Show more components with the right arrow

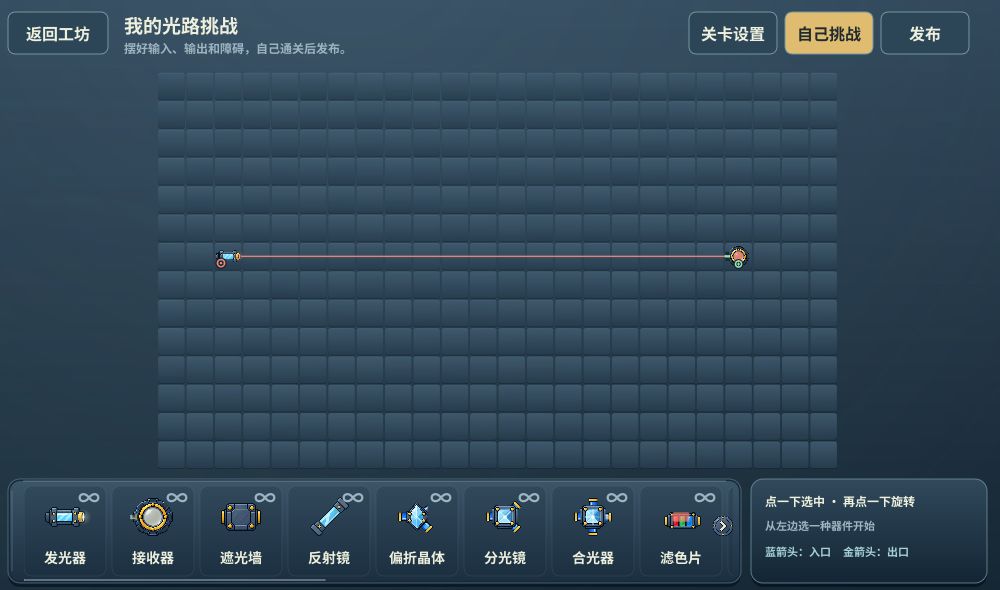tap(723, 526)
